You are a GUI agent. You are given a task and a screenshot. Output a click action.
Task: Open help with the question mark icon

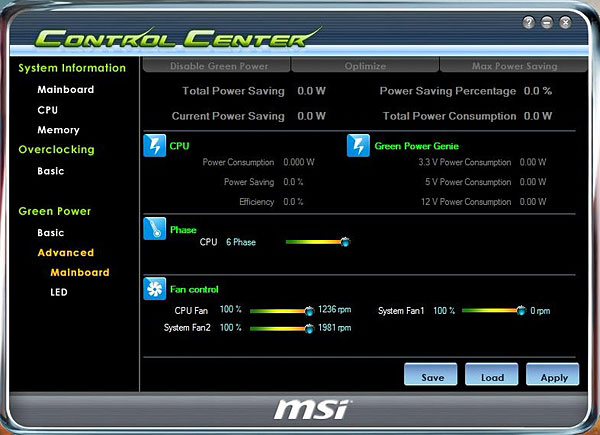(528, 23)
